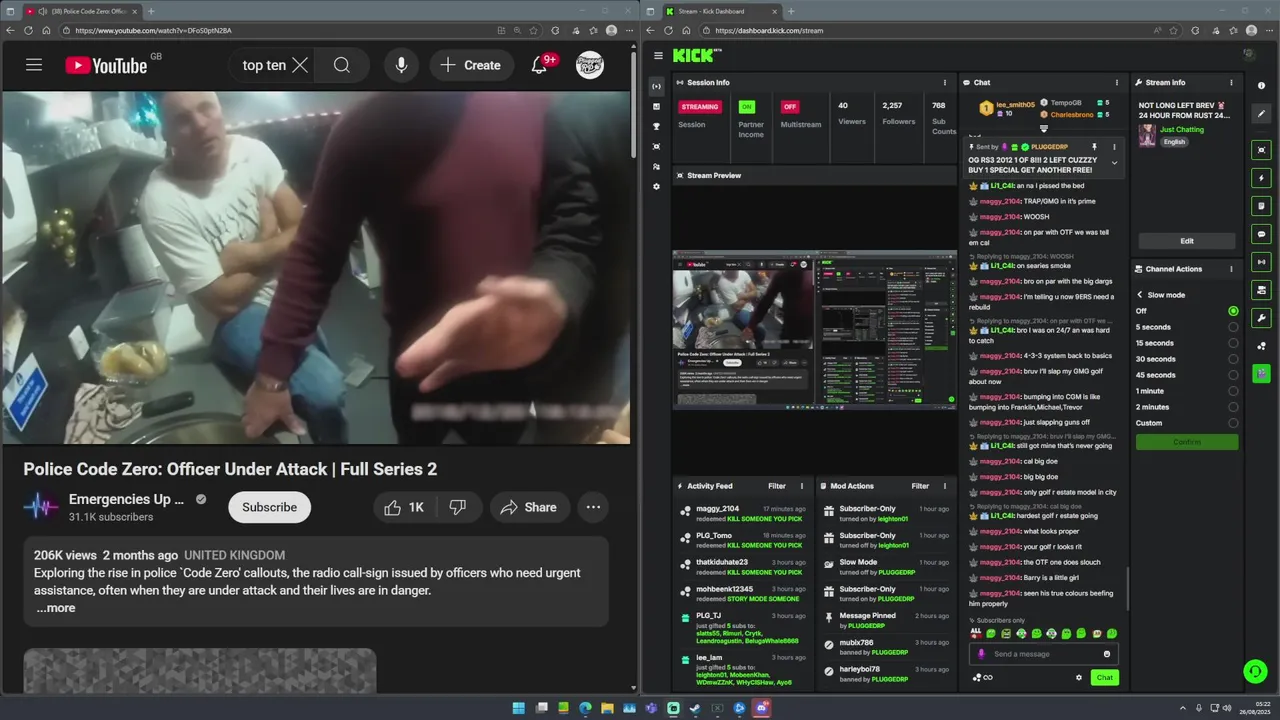Expand YouTube description with ...more
The width and height of the screenshot is (1280, 720).
[56, 608]
